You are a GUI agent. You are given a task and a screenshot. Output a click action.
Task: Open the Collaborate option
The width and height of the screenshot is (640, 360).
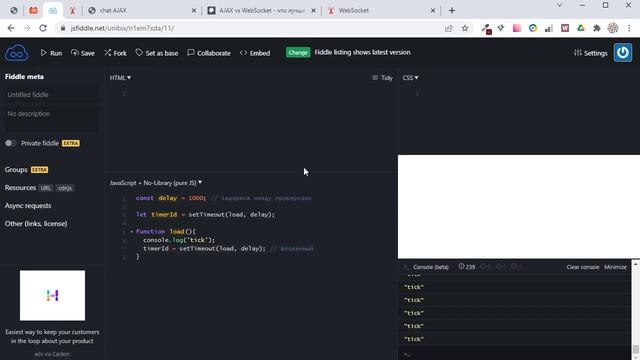coord(209,53)
